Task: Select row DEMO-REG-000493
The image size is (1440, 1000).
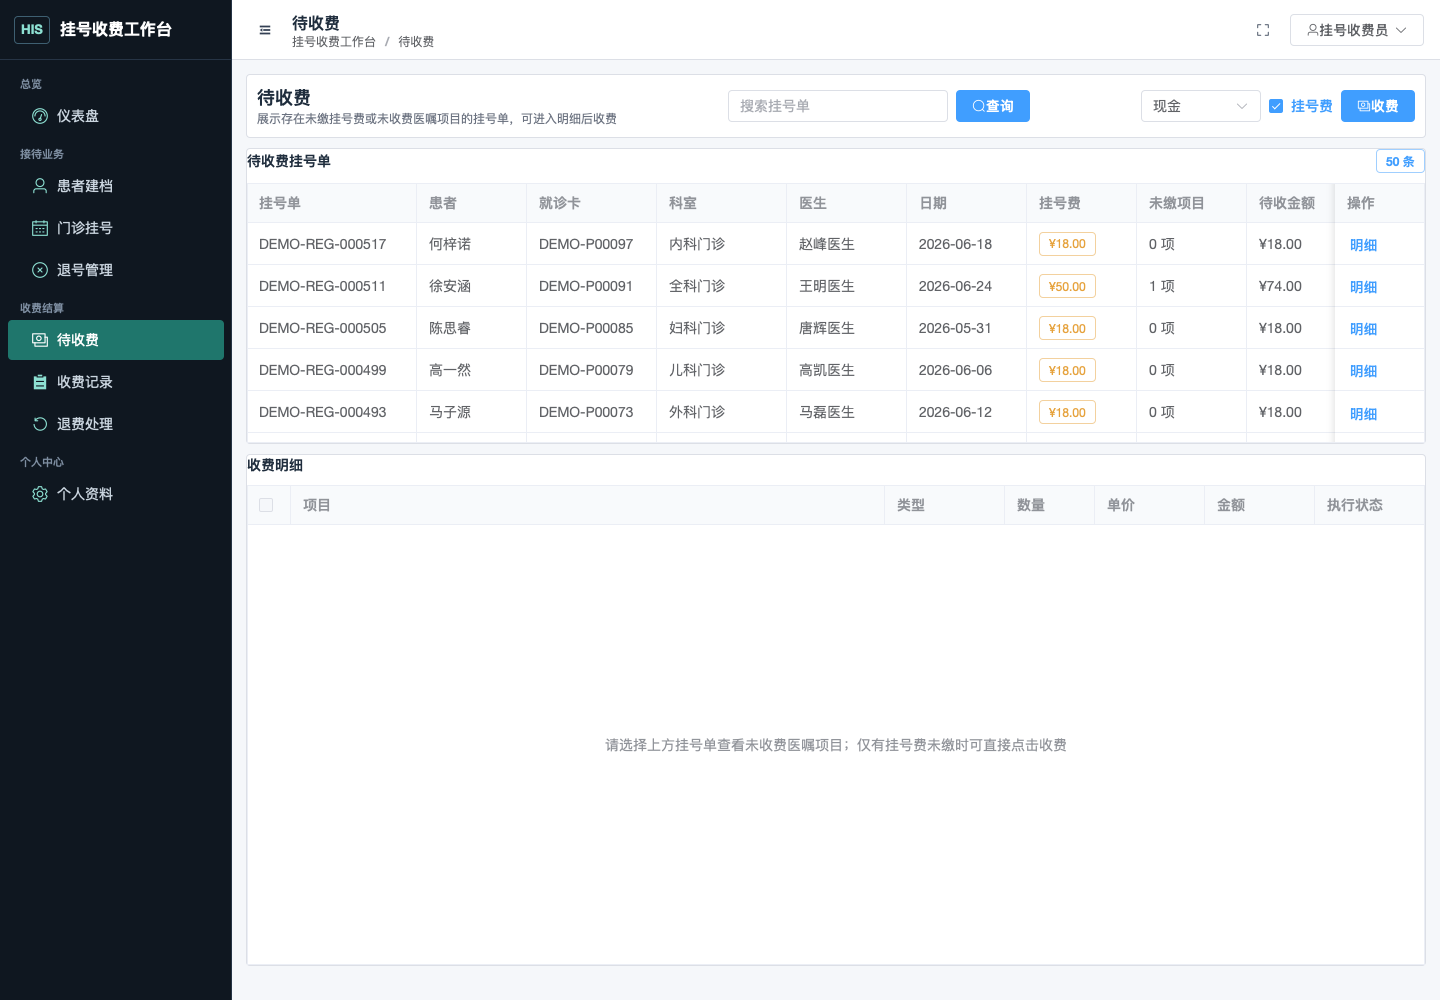Action: point(836,412)
